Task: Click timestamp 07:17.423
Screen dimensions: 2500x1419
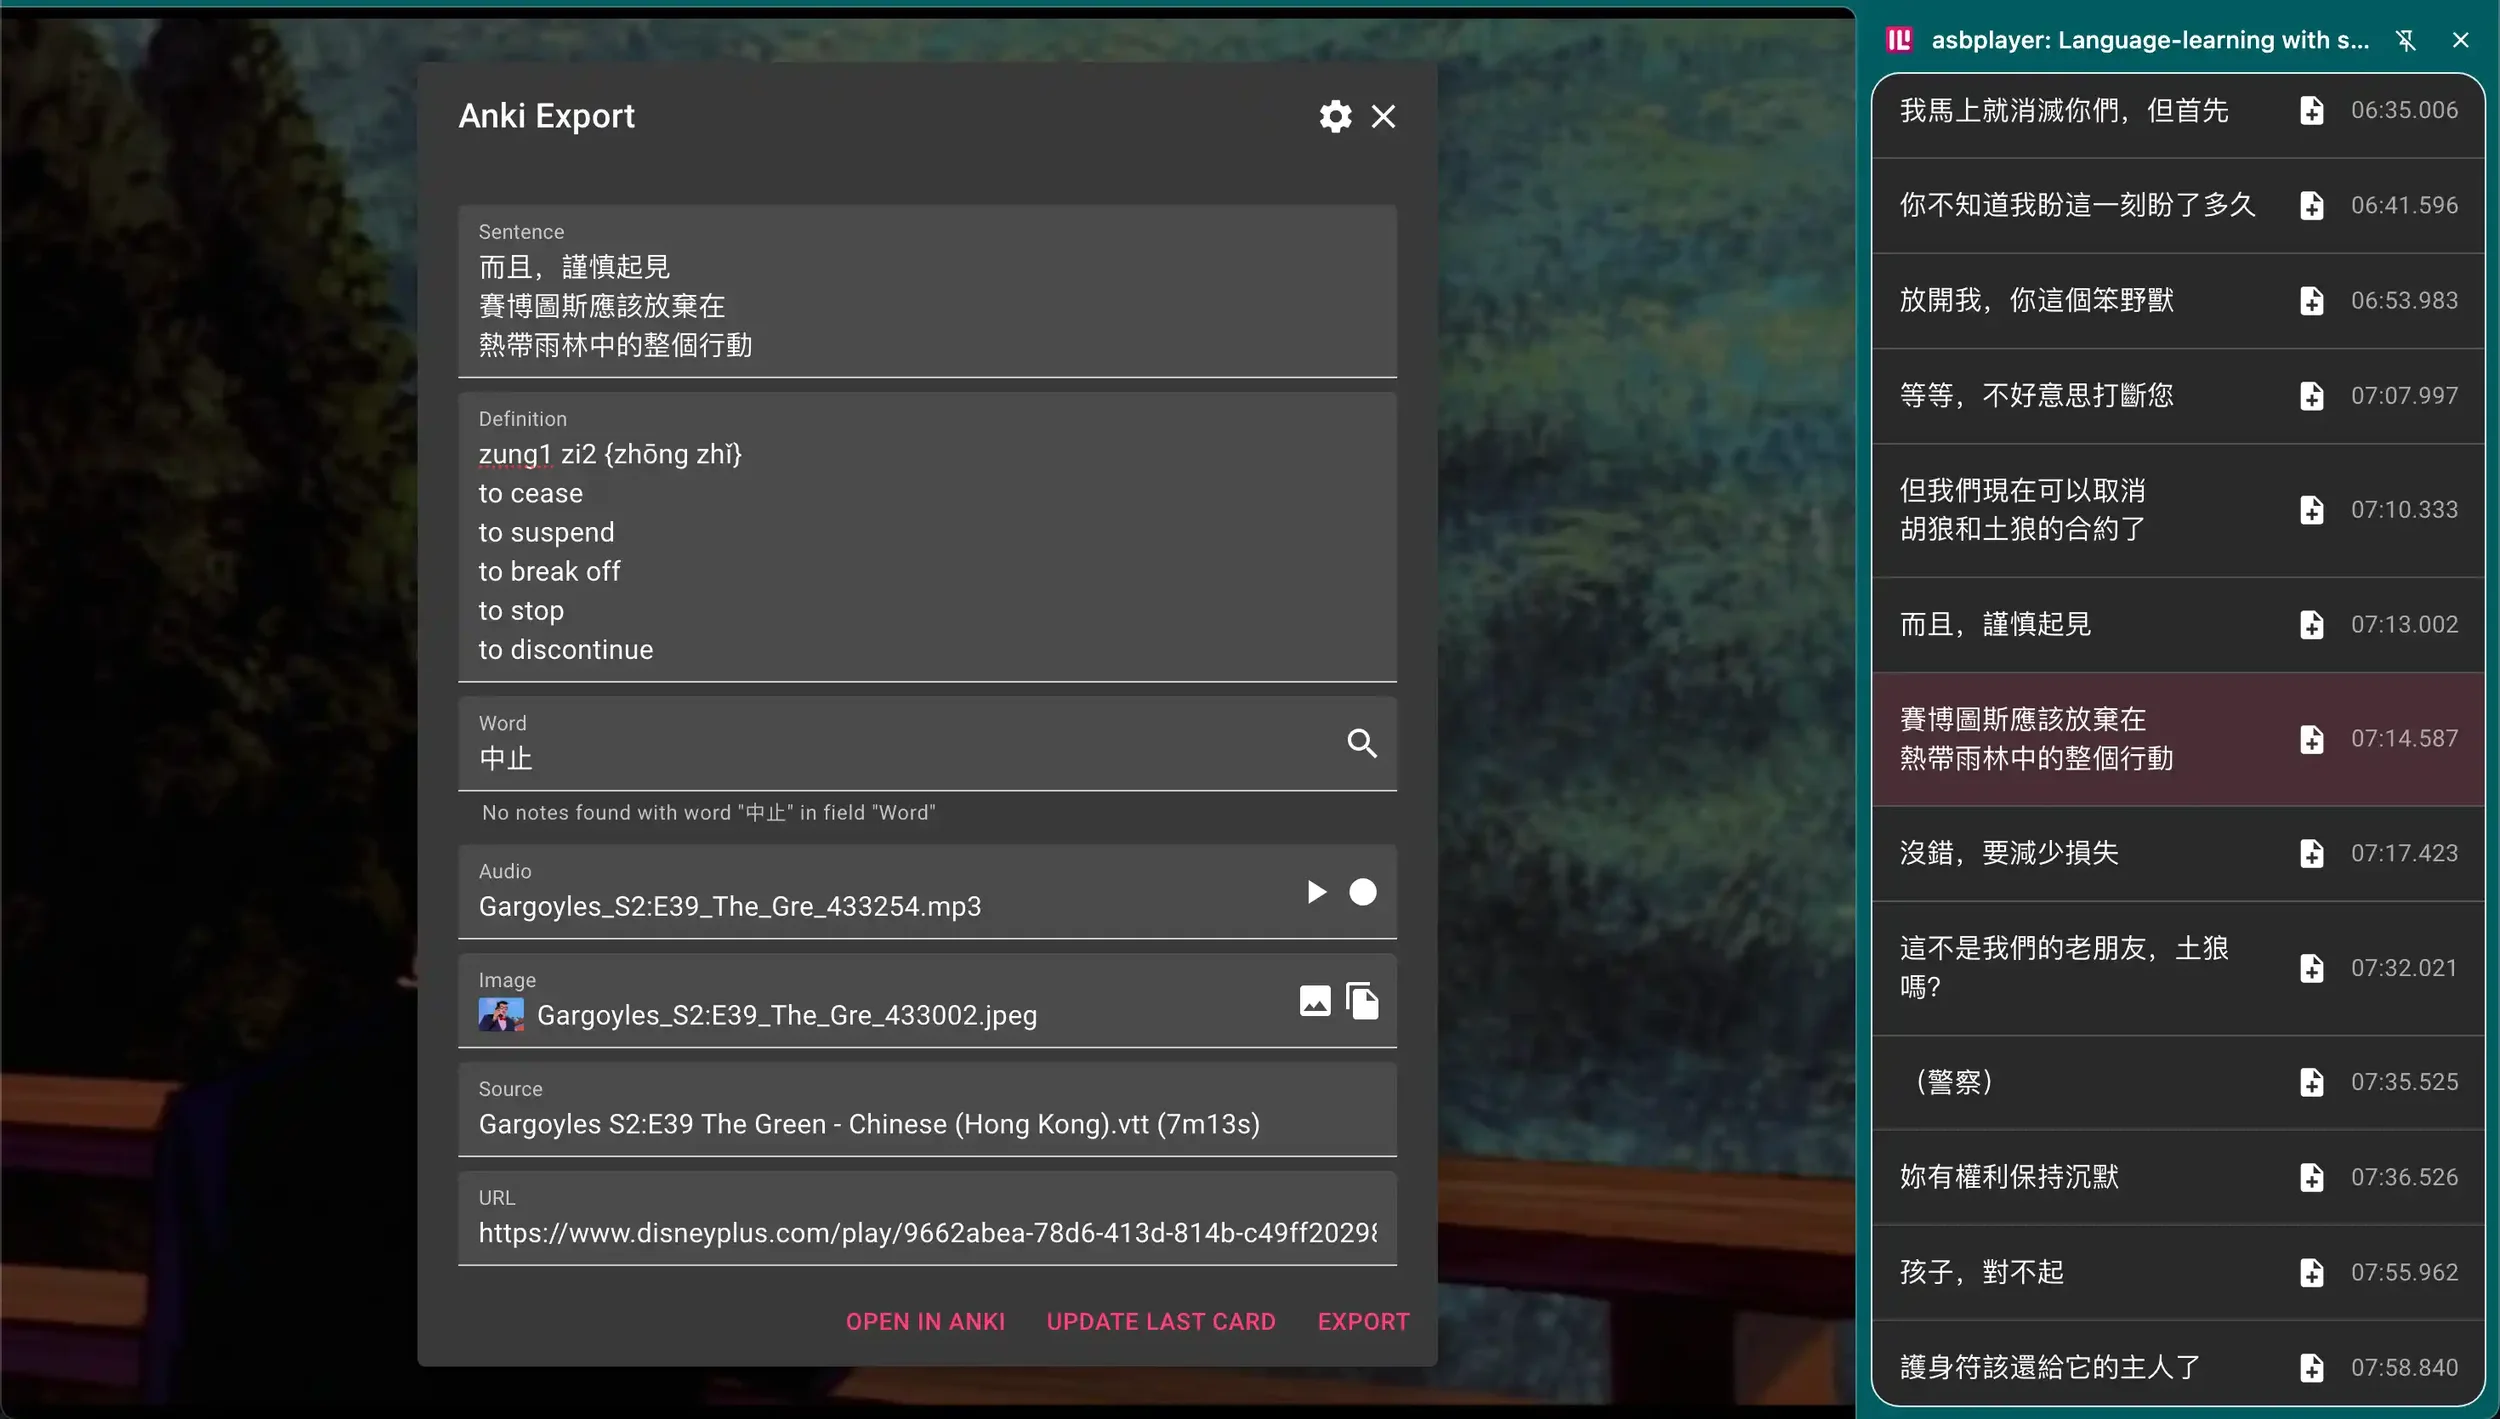Action: point(2404,852)
